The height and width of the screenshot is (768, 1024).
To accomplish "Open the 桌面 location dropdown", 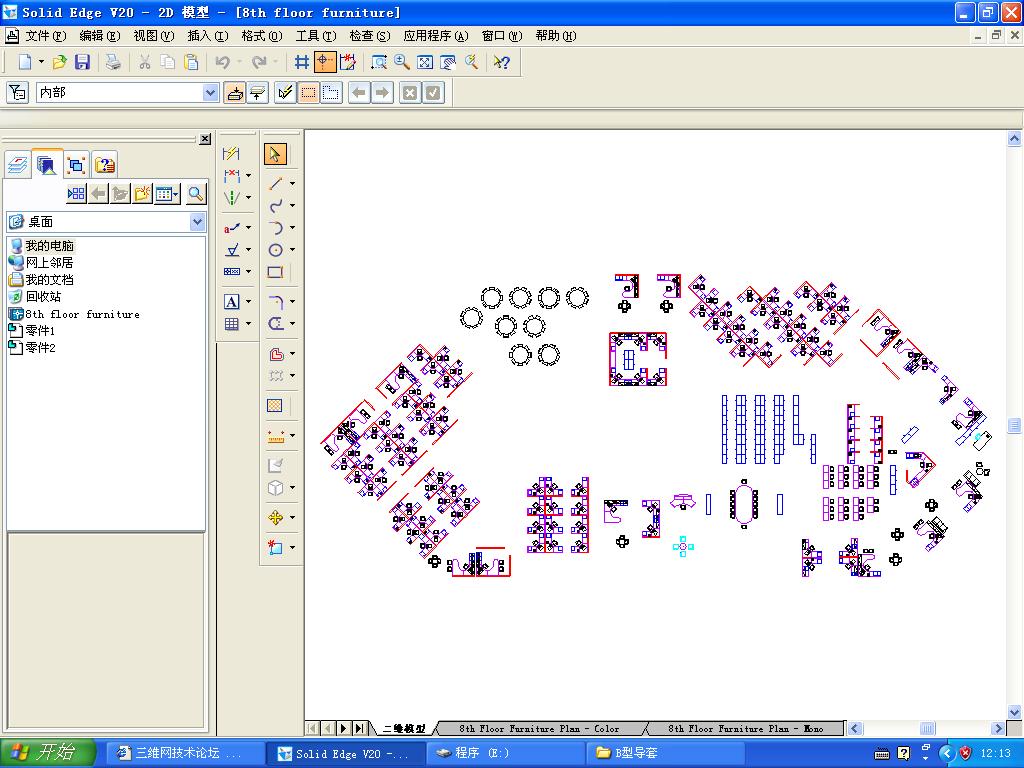I will [x=197, y=223].
